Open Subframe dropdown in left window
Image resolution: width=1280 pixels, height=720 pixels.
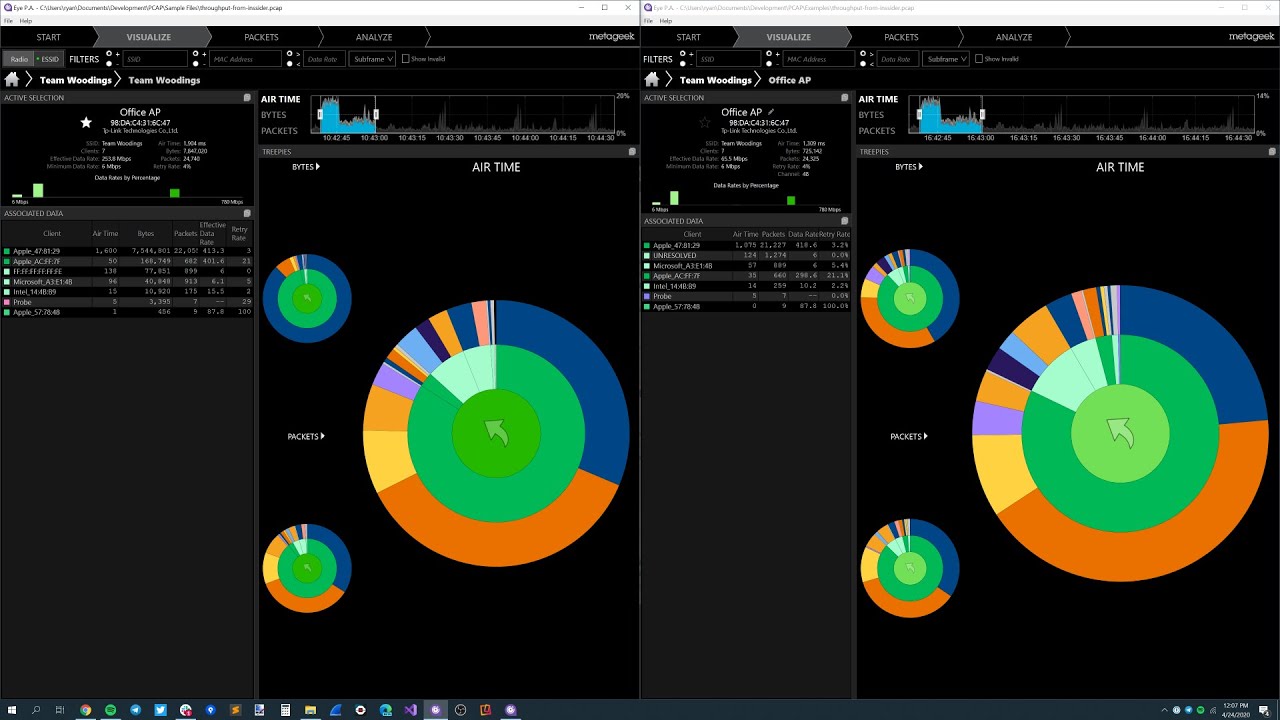point(372,59)
